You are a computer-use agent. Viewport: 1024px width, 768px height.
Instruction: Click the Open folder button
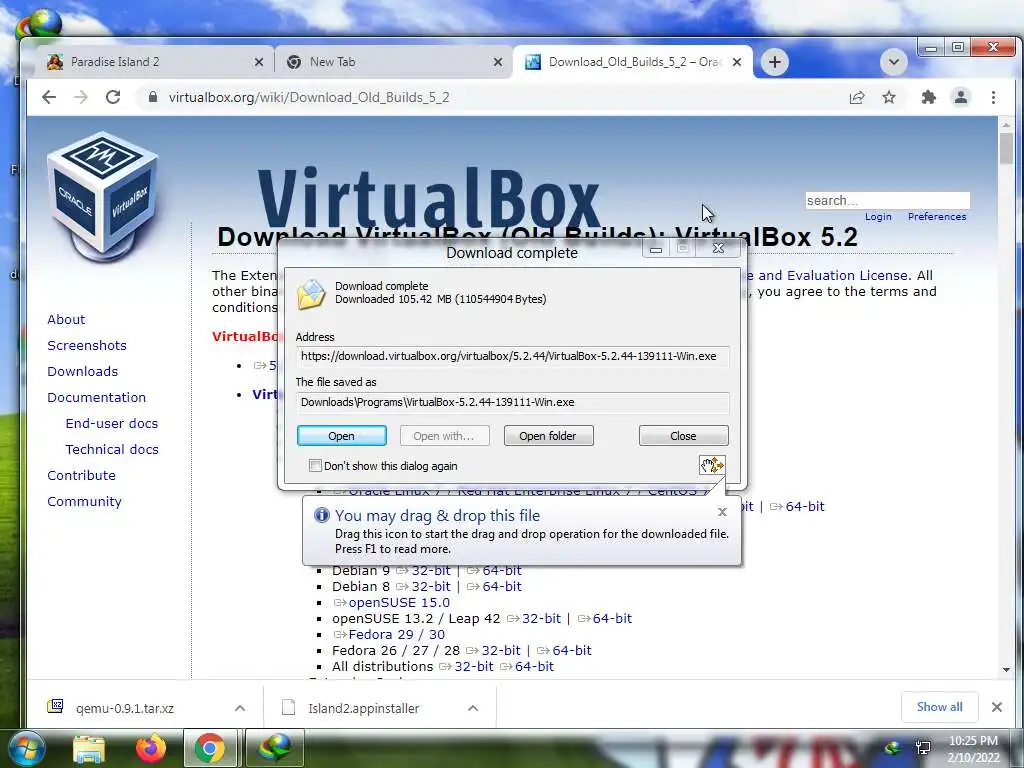pyautogui.click(x=549, y=436)
